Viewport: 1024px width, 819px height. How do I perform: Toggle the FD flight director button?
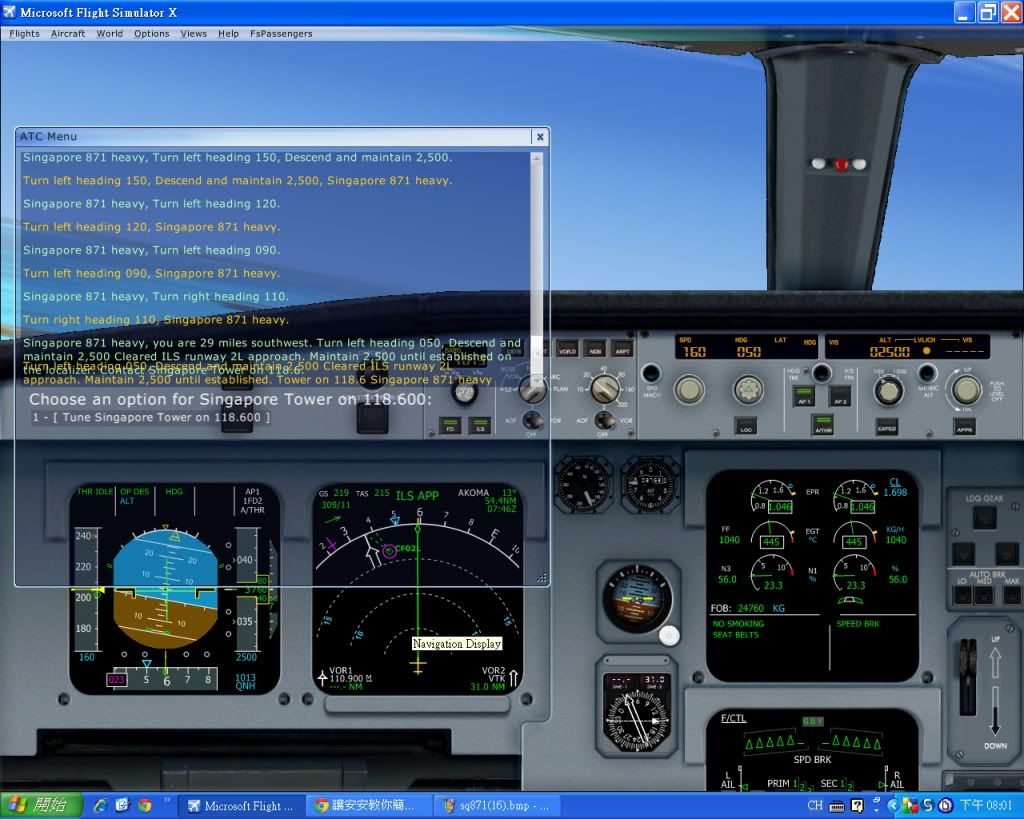tap(450, 426)
